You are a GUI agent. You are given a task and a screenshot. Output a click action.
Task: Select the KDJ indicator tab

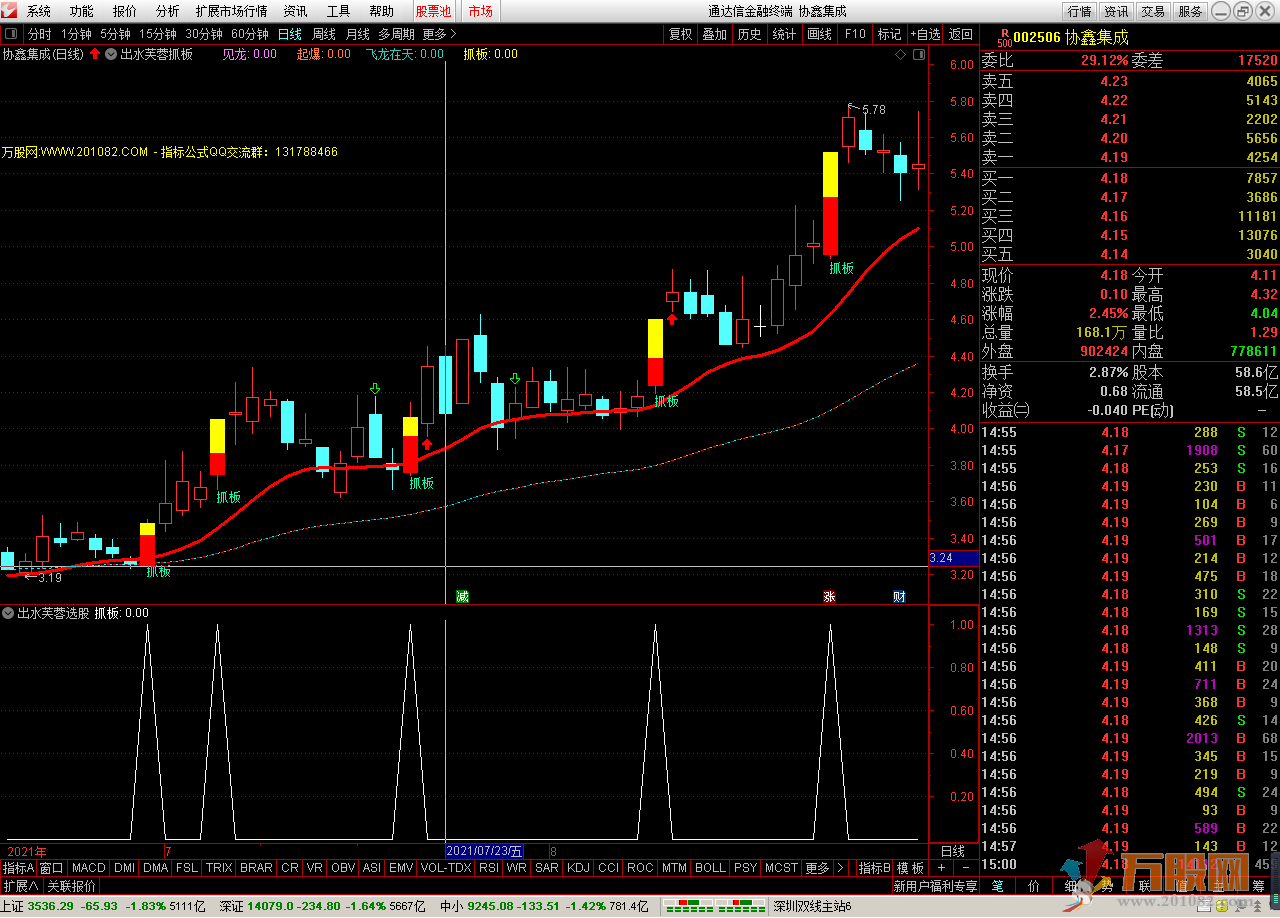click(578, 868)
